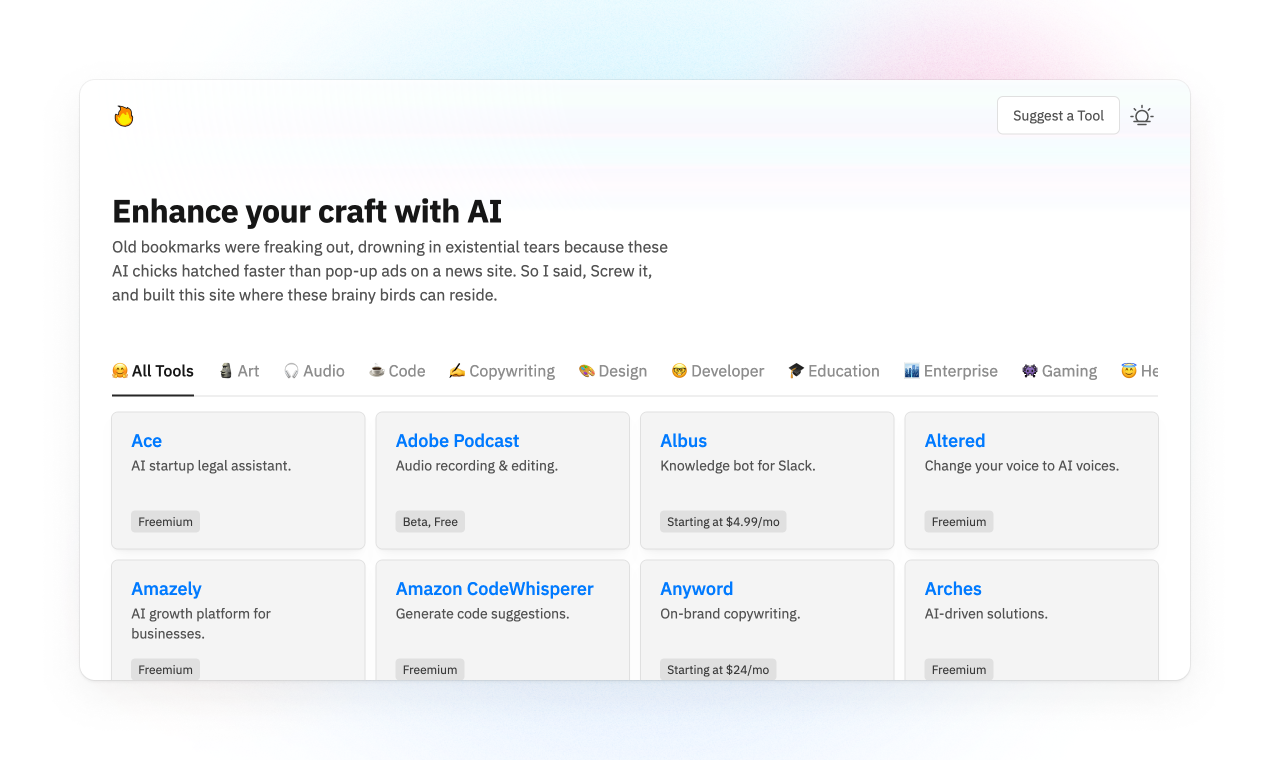This screenshot has height=760, width=1270.
Task: Click the flame logo icon
Action: click(124, 116)
